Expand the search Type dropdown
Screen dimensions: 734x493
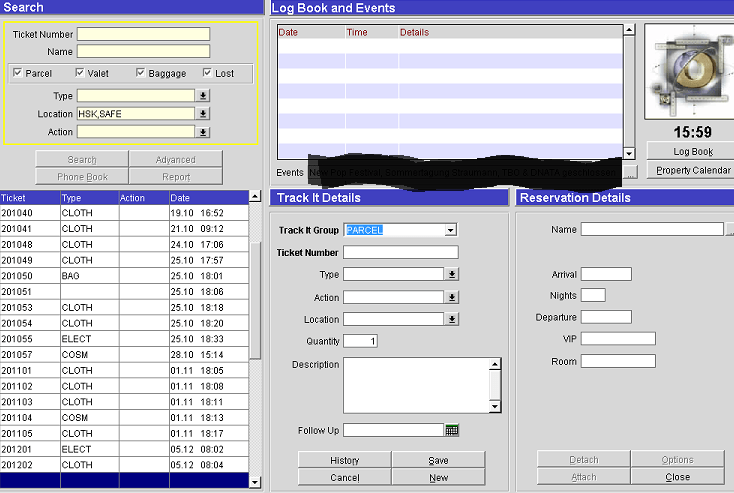[203, 96]
